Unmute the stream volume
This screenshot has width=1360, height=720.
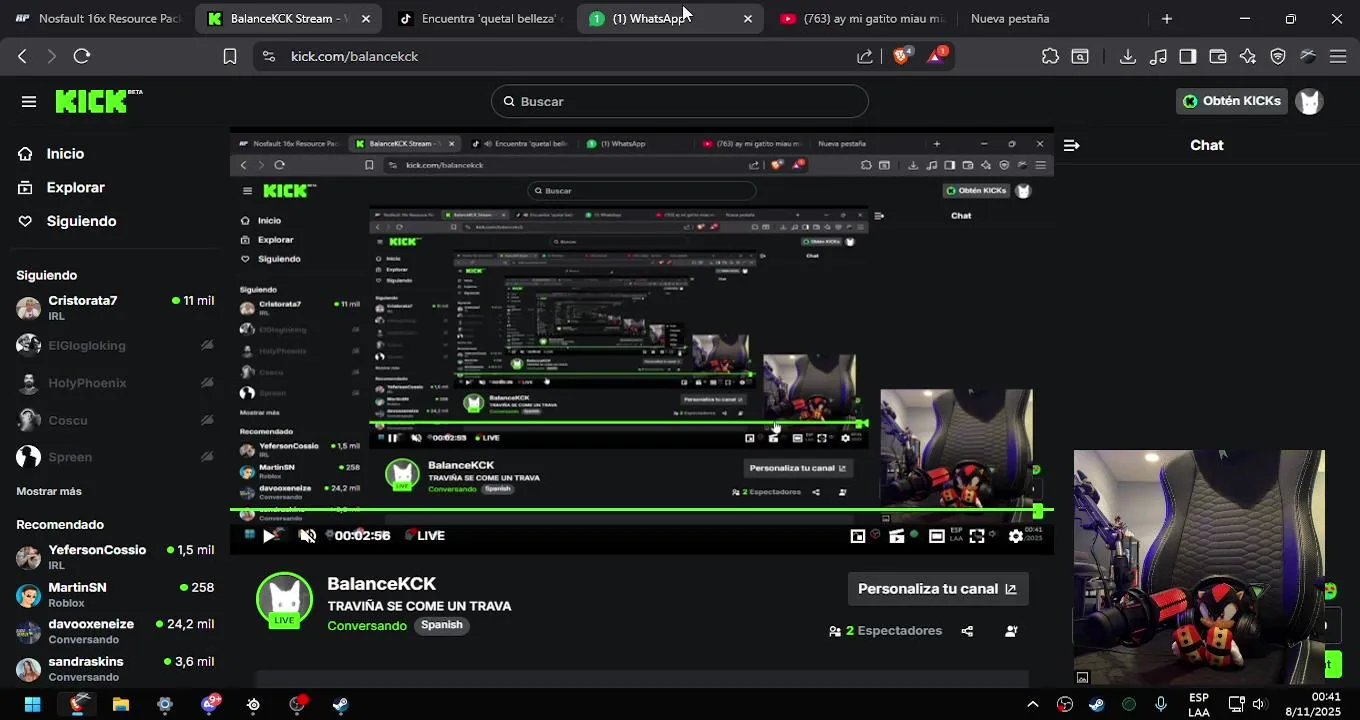(308, 536)
